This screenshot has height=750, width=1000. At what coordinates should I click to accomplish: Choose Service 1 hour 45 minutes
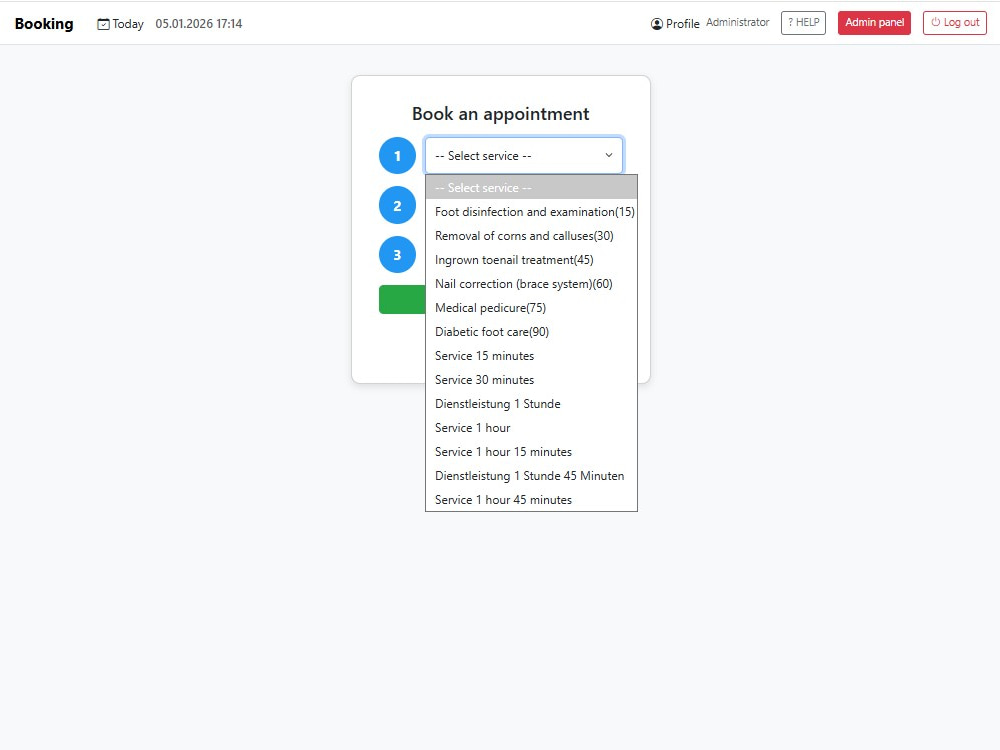531,500
